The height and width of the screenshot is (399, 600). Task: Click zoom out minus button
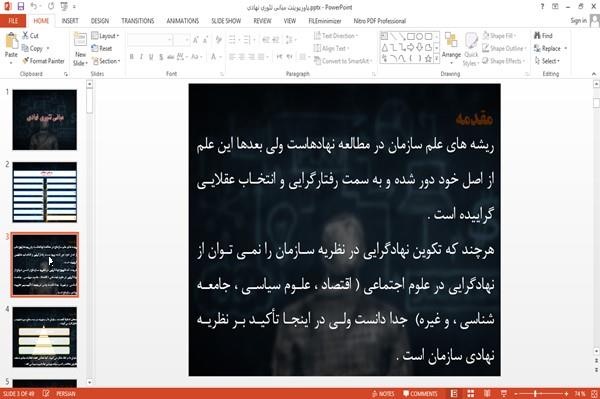click(x=516, y=394)
